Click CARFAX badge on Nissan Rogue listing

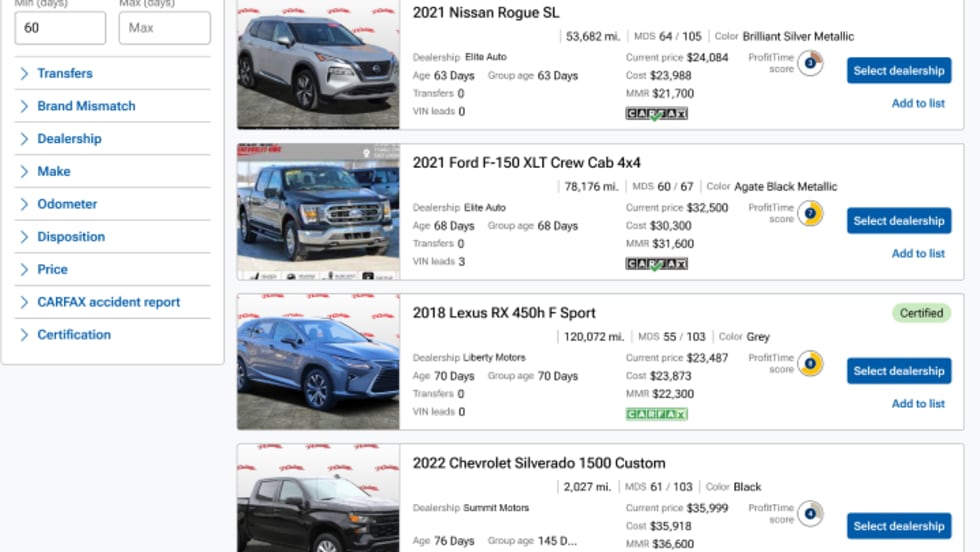click(x=656, y=114)
